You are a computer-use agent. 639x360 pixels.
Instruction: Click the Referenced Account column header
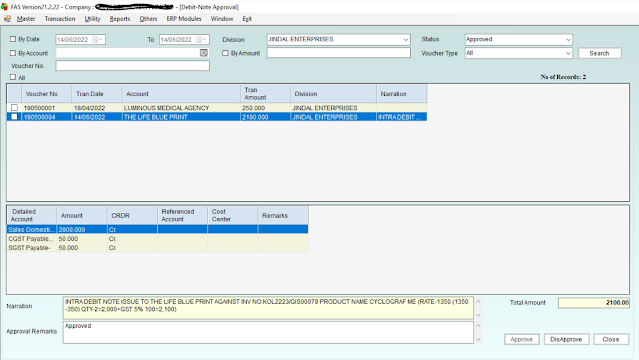point(183,215)
